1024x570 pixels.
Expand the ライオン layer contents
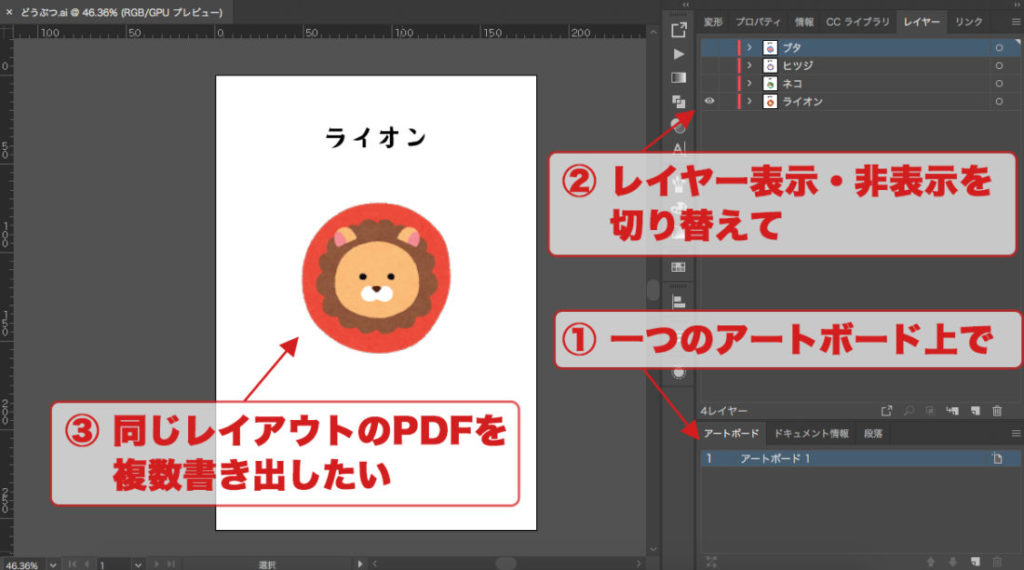point(749,101)
